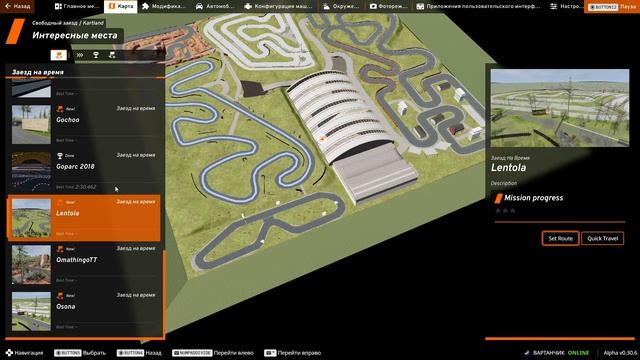Select the Lentola list entry
Screen dimensions: 640x360
click(84, 218)
